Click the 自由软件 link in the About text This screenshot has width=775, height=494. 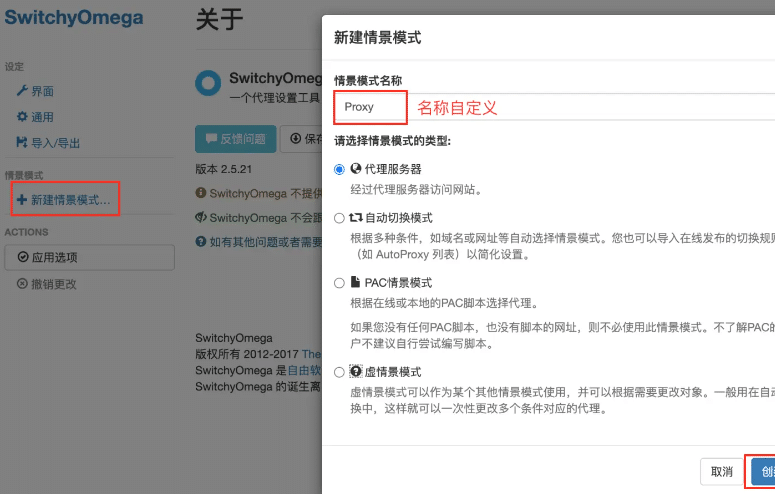[x=304, y=370]
